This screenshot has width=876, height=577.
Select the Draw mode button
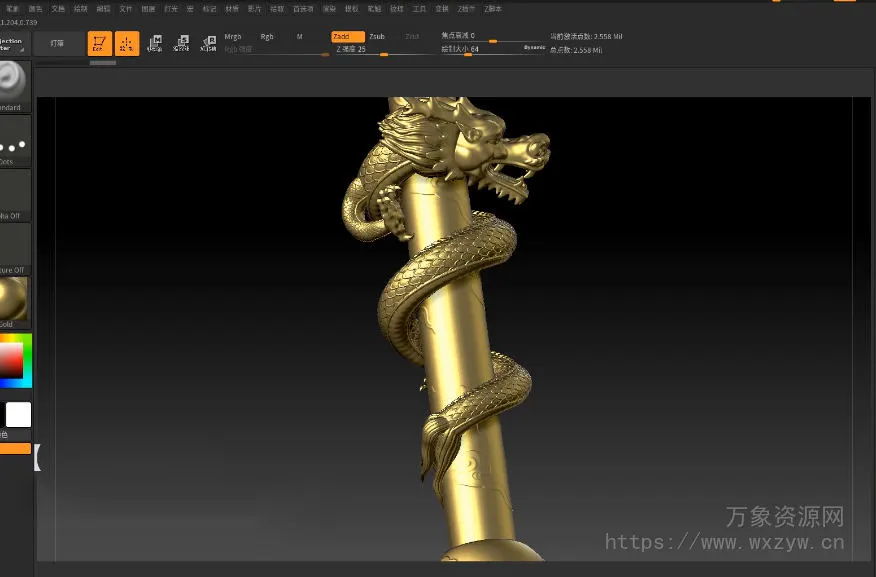(127, 43)
